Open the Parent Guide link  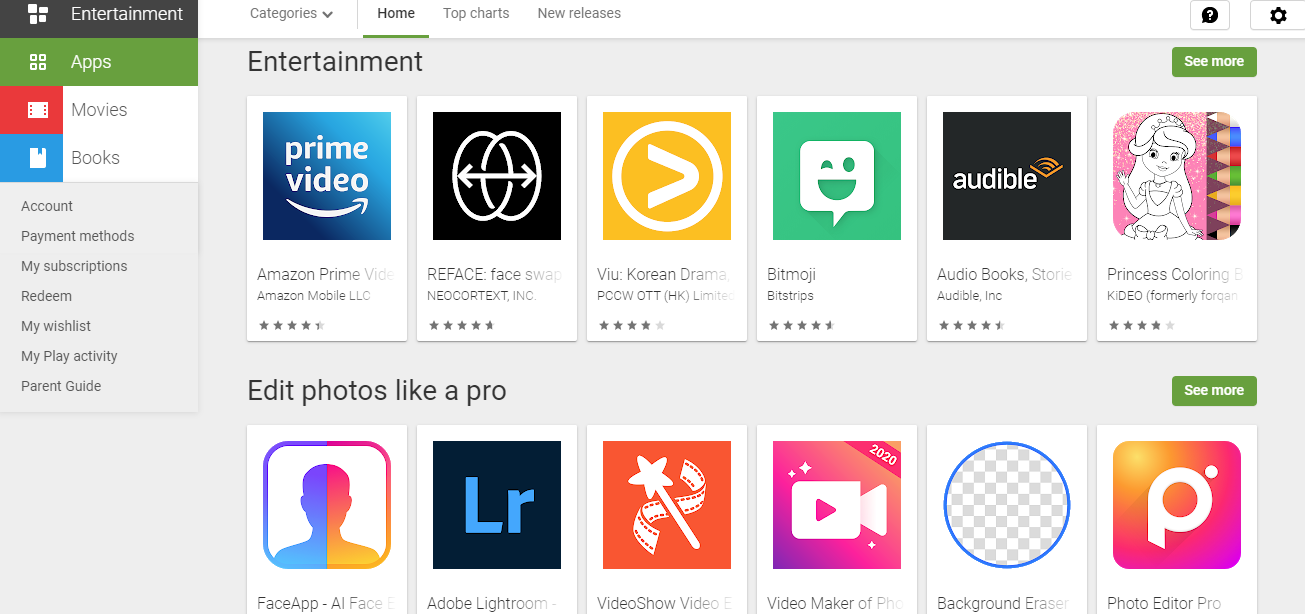tap(61, 386)
